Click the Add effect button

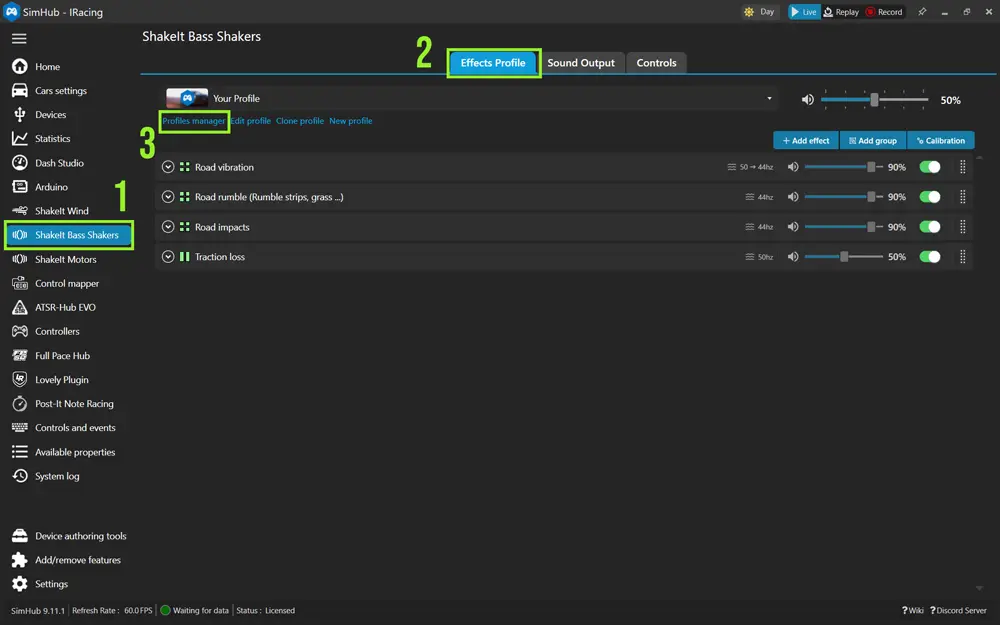coord(806,141)
